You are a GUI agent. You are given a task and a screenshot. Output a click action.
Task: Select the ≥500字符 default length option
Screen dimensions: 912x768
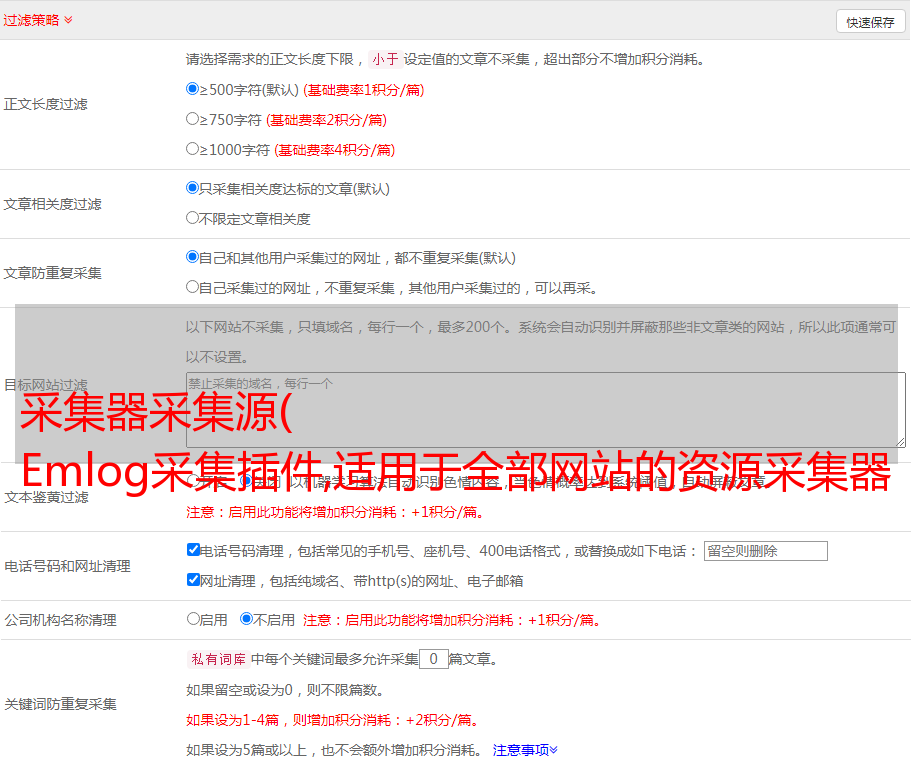(192, 89)
